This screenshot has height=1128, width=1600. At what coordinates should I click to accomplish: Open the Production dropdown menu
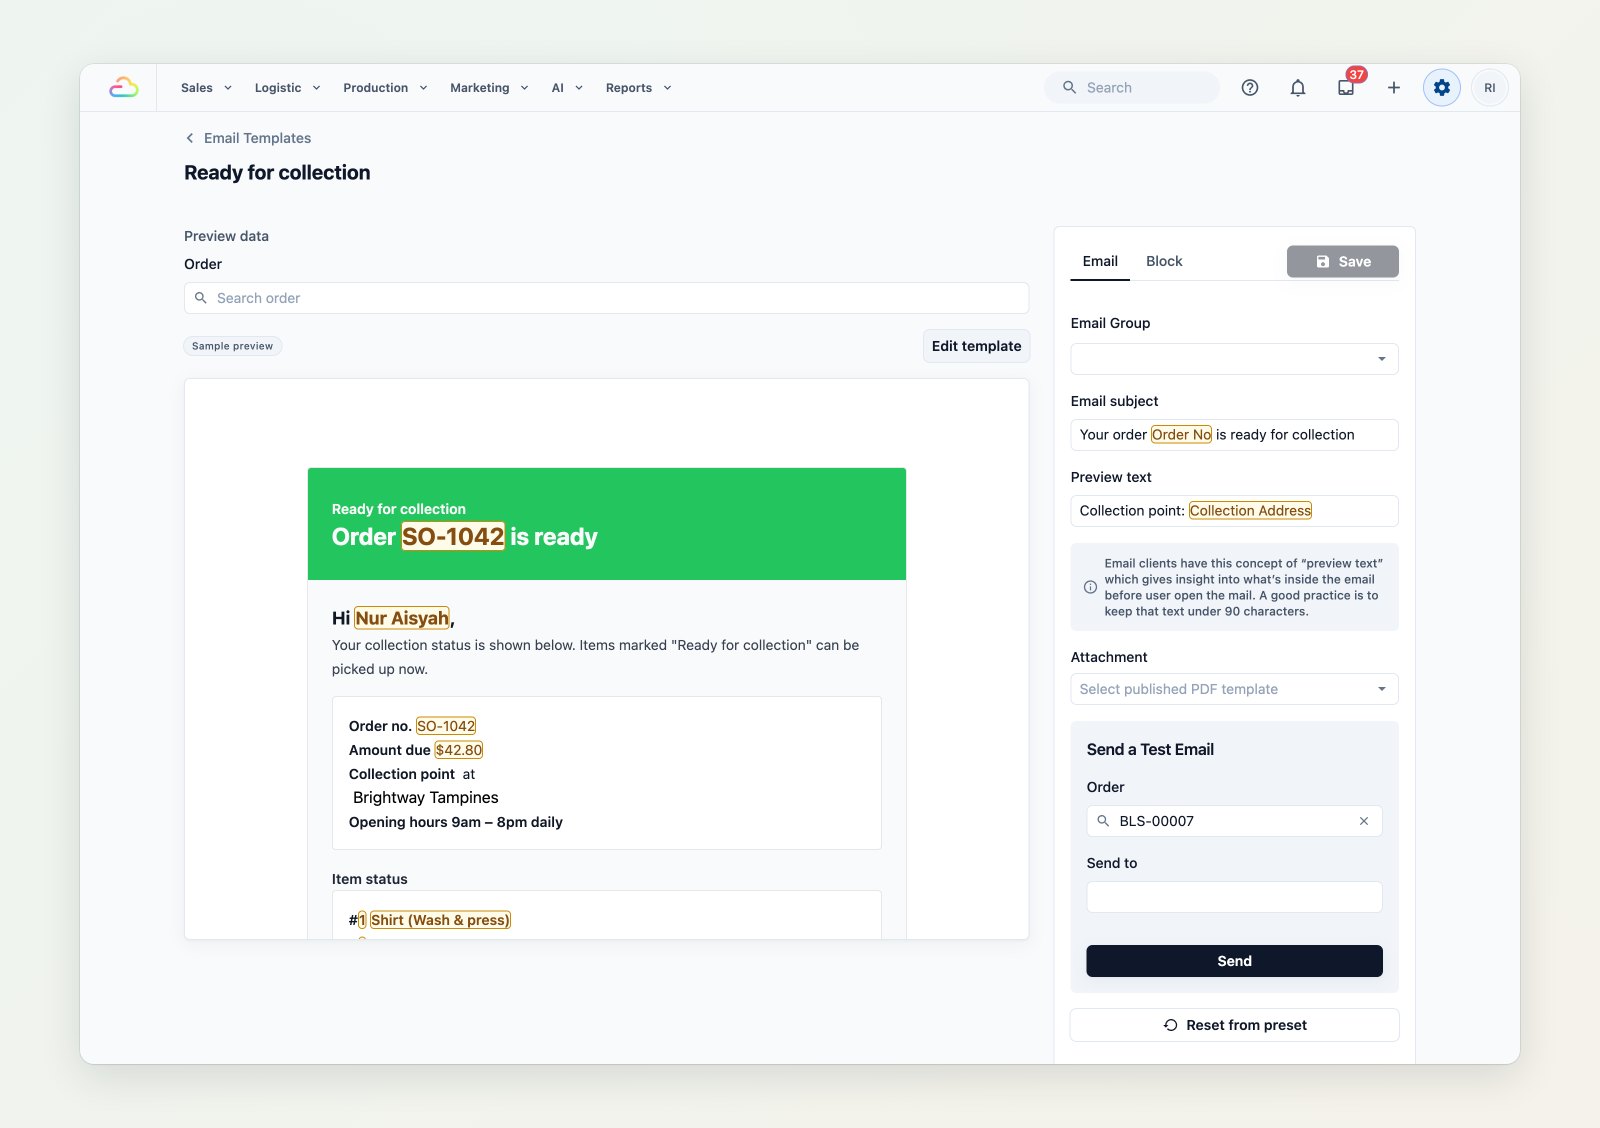[x=385, y=88]
